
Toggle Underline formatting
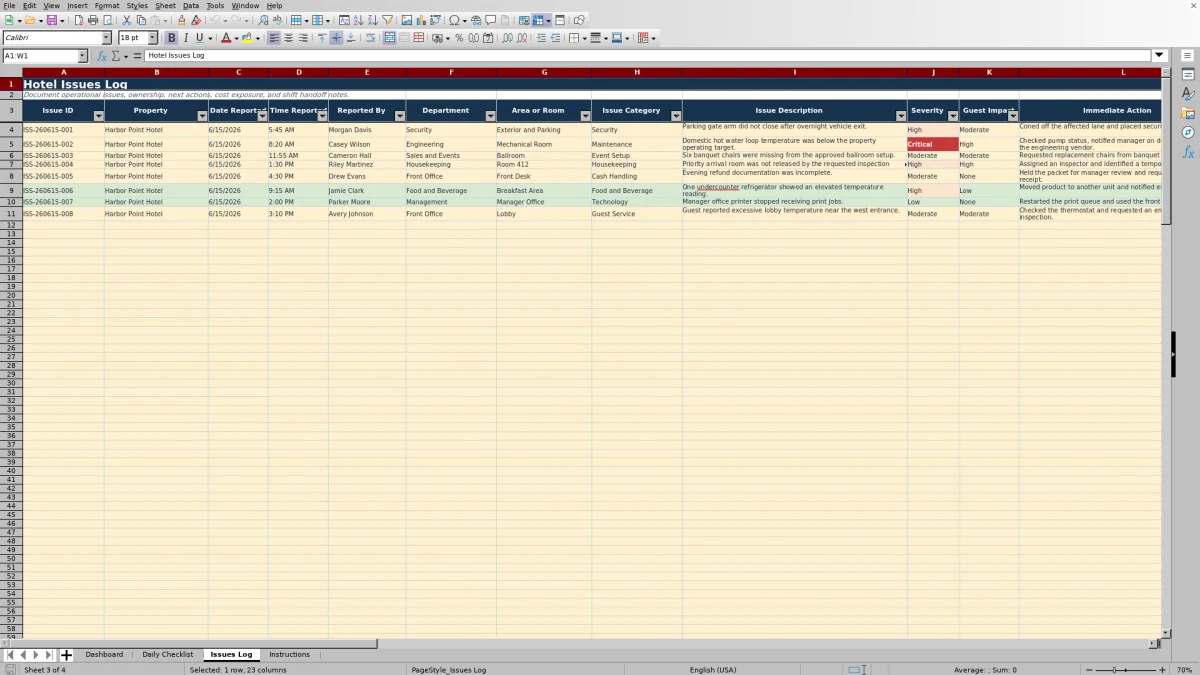click(199, 38)
